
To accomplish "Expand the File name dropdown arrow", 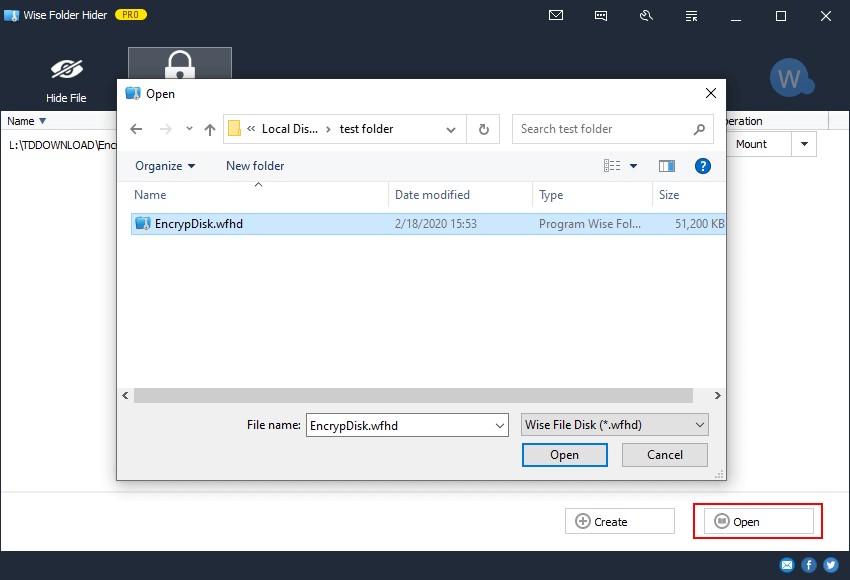I will pos(500,426).
